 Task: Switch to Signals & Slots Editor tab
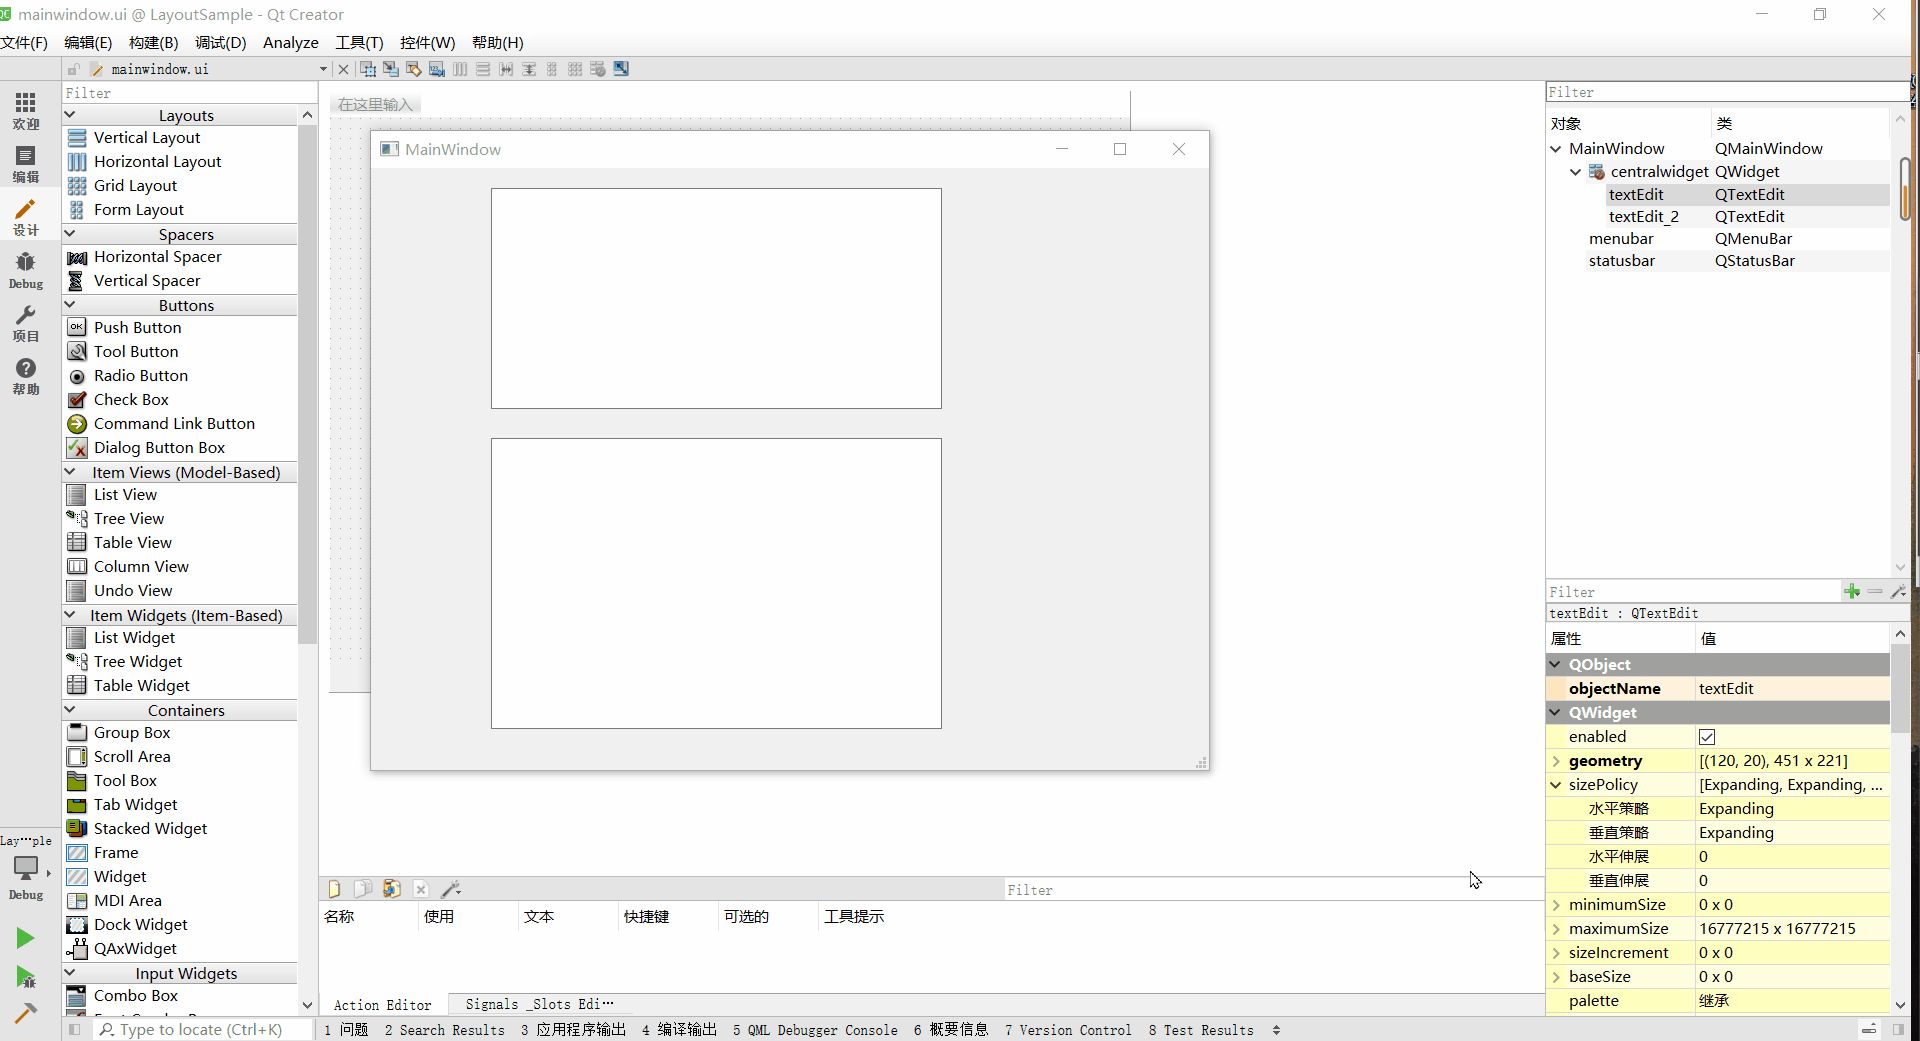coord(538,1004)
